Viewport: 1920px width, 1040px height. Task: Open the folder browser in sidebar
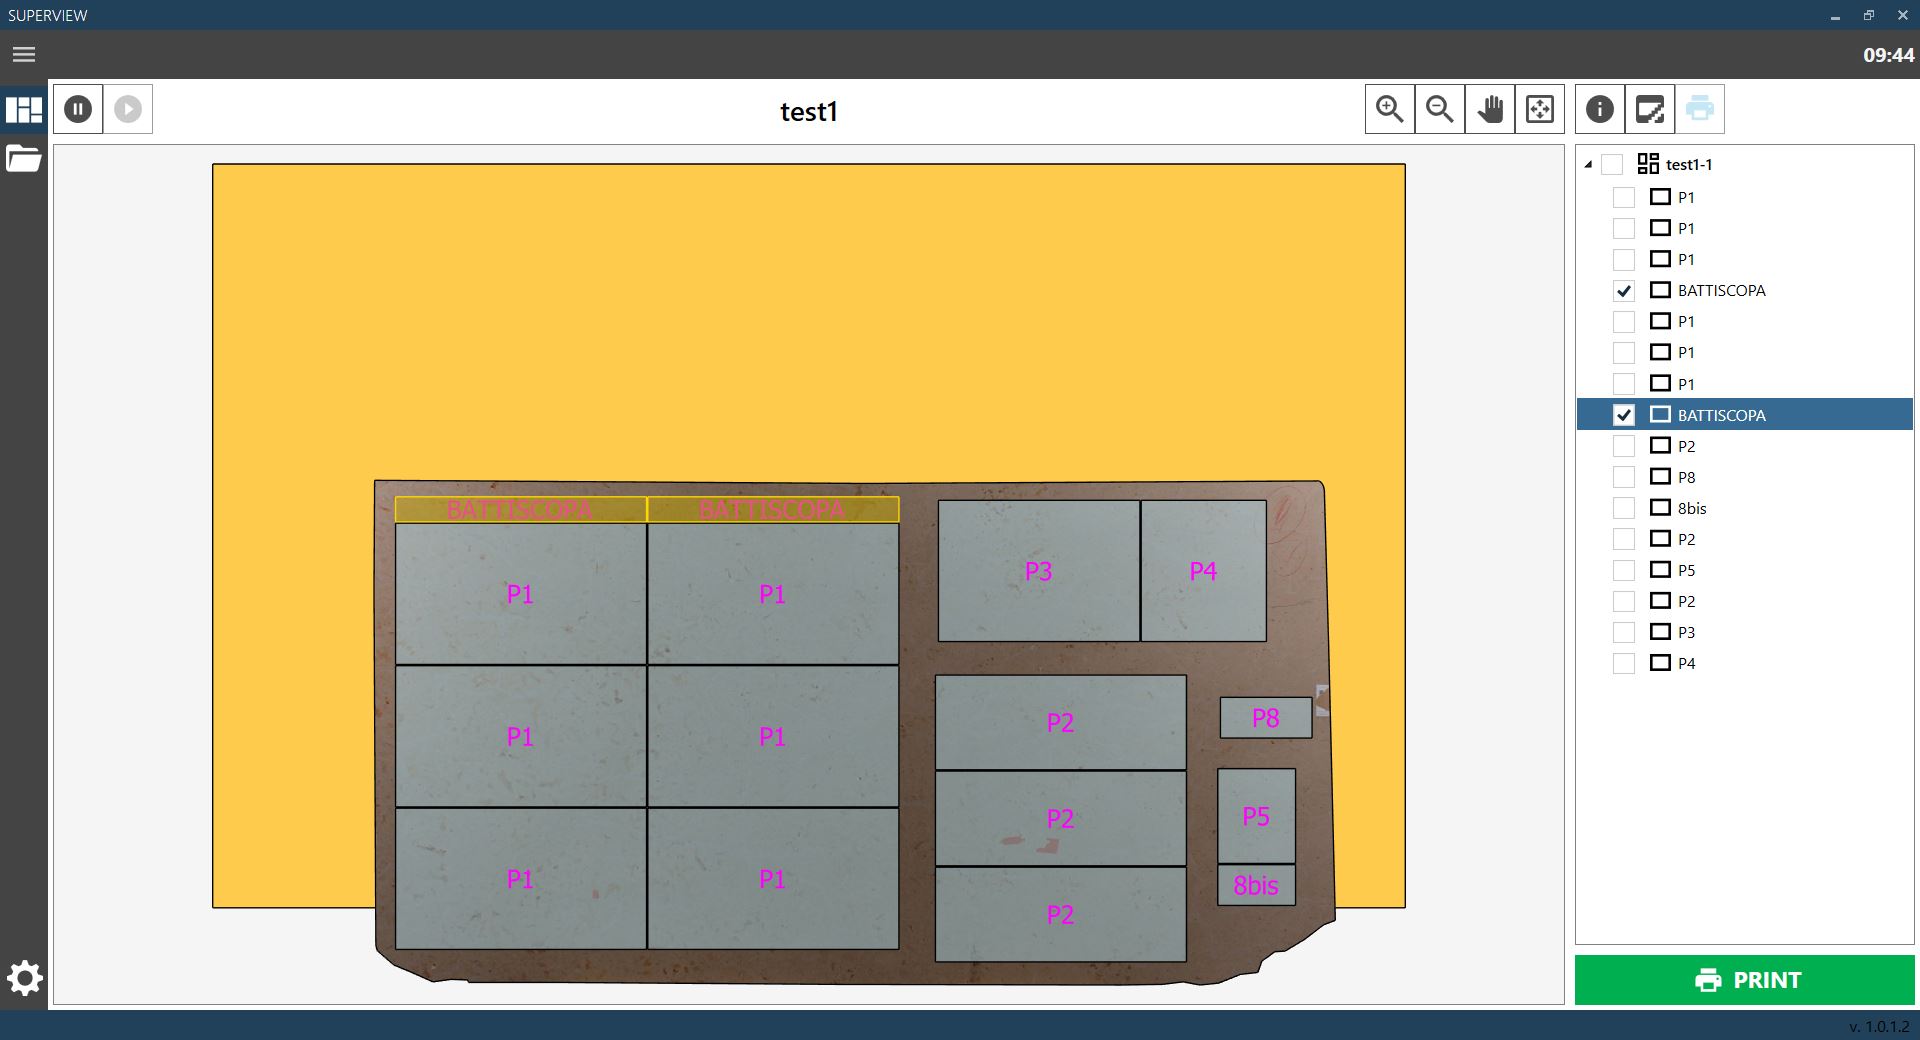pos(24,158)
